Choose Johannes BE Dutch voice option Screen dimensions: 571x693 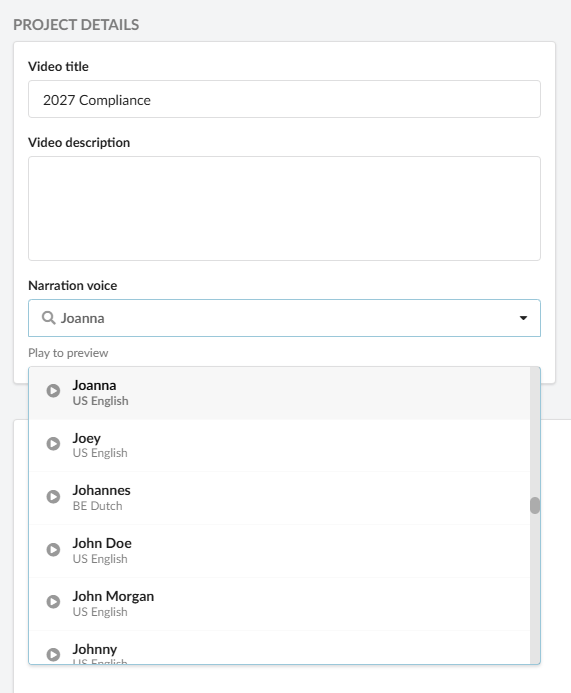pos(279,498)
